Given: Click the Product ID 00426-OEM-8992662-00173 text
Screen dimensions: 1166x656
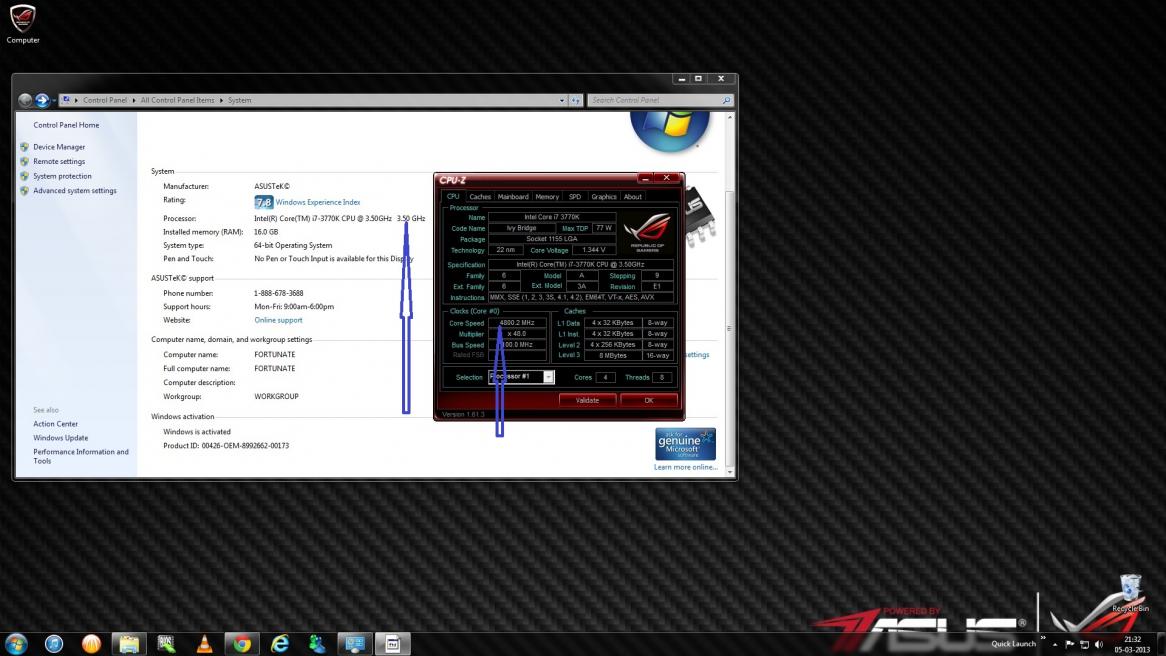Looking at the screenshot, I should [226, 446].
